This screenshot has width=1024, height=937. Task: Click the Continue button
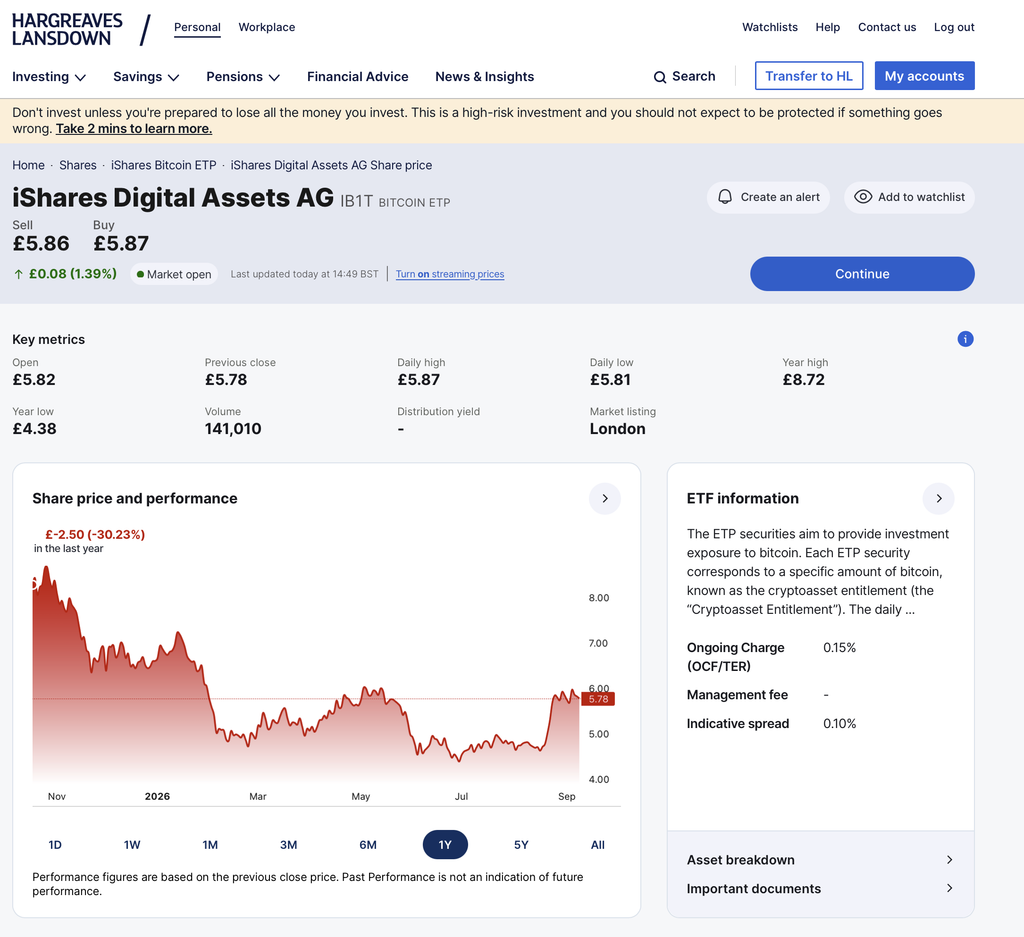point(862,274)
